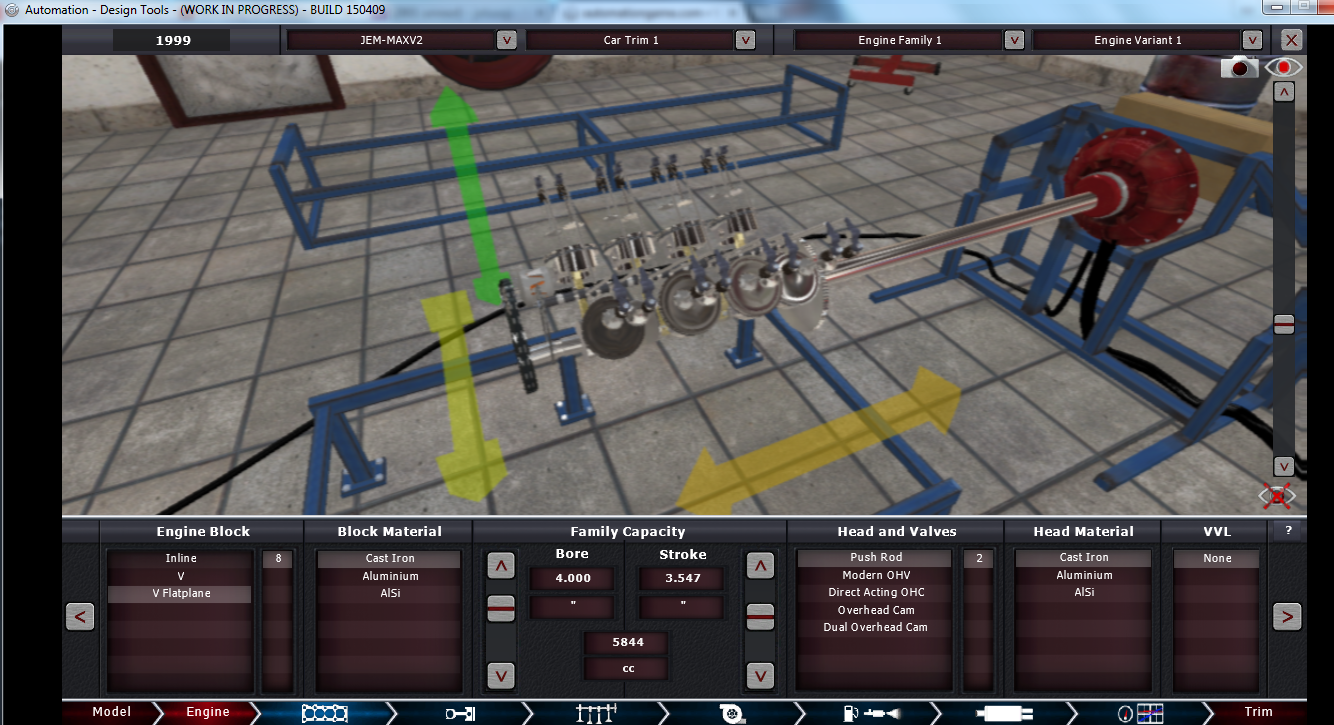Choose Cast Iron head material
Viewport: 1334px width, 725px height.
1084,557
